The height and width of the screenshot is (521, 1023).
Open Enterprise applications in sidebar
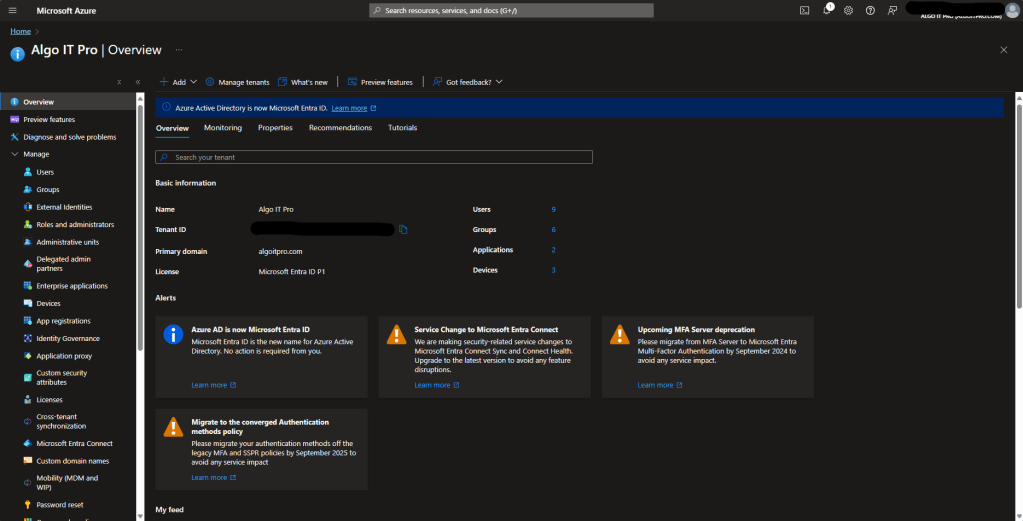[71, 286]
